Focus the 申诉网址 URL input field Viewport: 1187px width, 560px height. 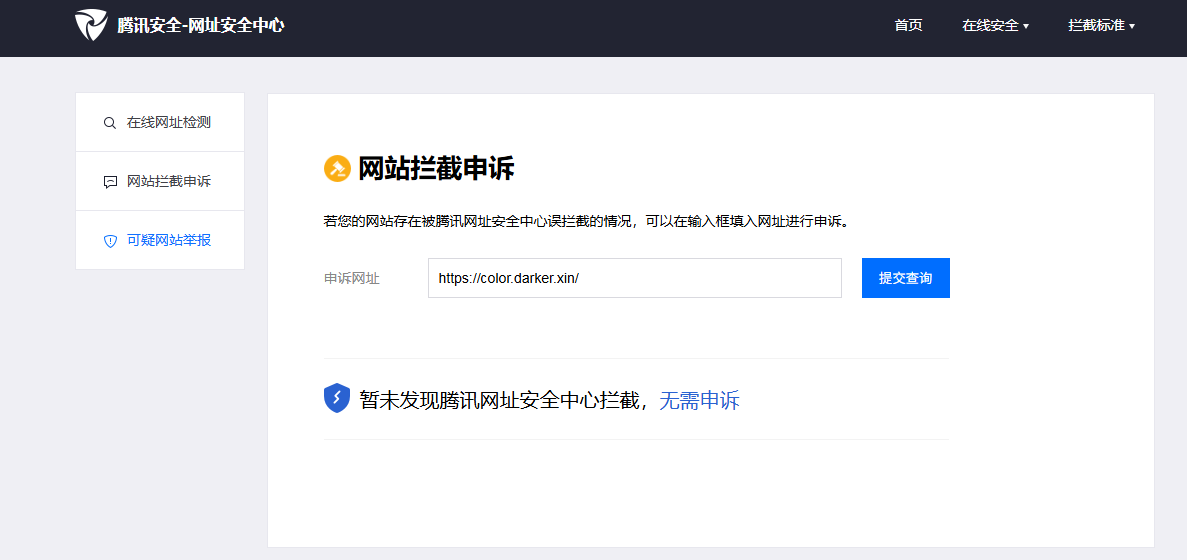[635, 278]
